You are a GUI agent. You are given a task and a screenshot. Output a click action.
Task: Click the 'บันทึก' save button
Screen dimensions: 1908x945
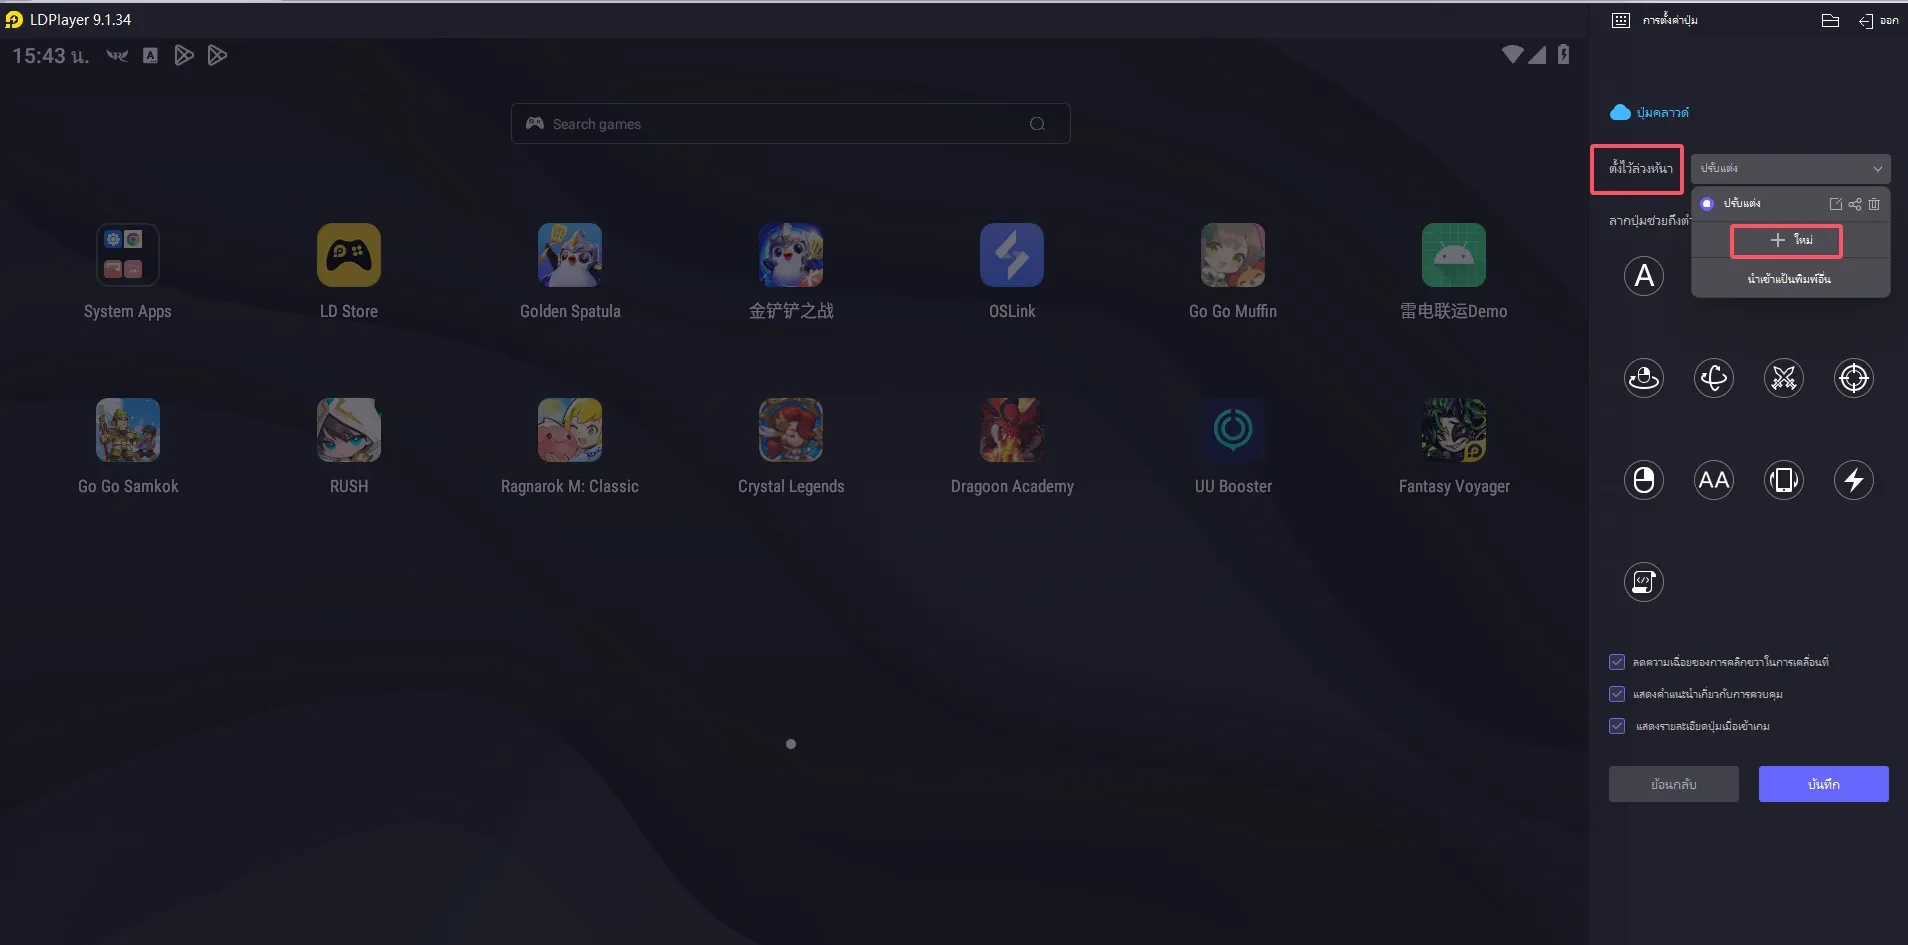tap(1824, 784)
